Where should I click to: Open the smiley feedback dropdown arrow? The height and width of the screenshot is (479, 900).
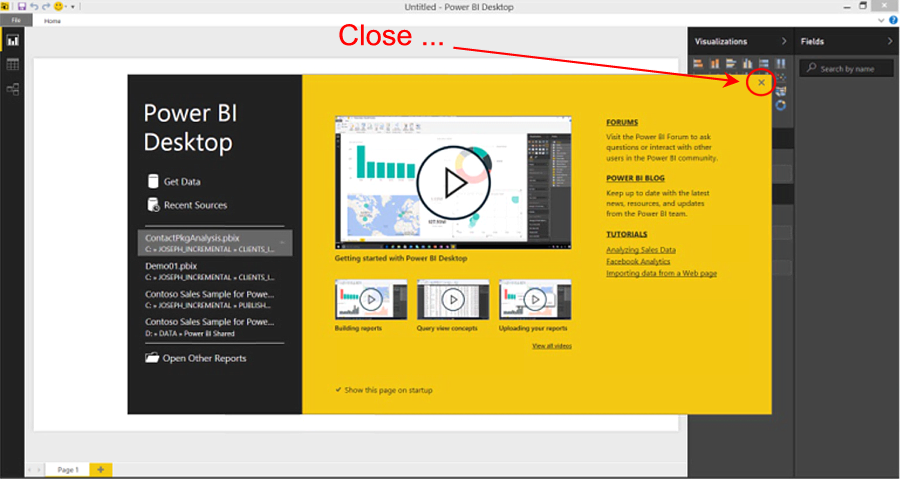[x=66, y=7]
